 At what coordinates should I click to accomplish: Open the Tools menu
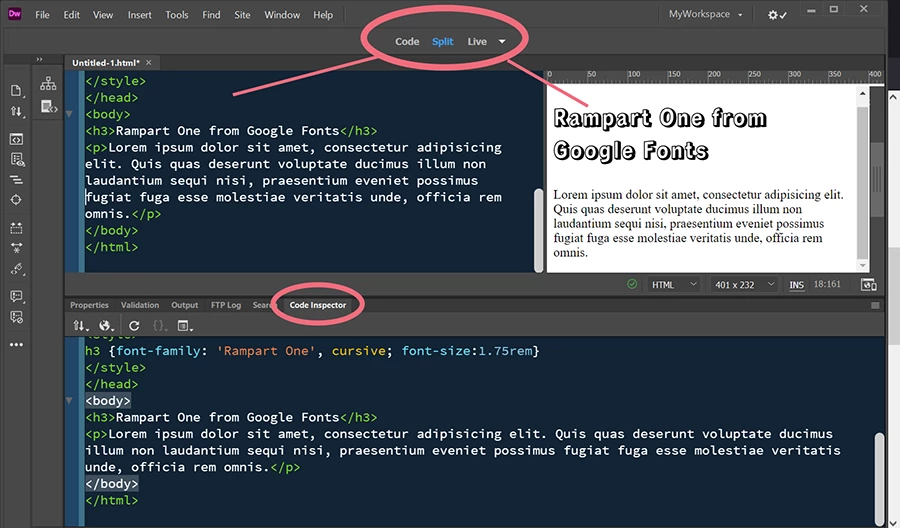177,15
